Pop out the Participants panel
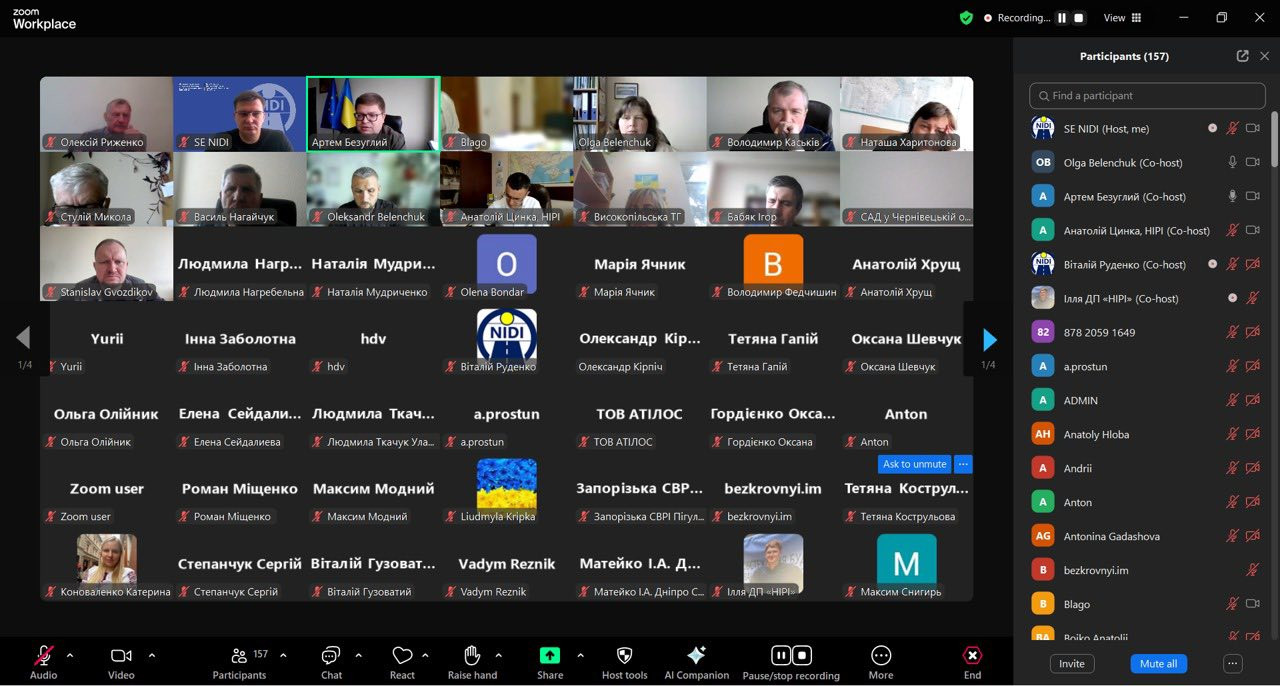1280x686 pixels. tap(1242, 56)
